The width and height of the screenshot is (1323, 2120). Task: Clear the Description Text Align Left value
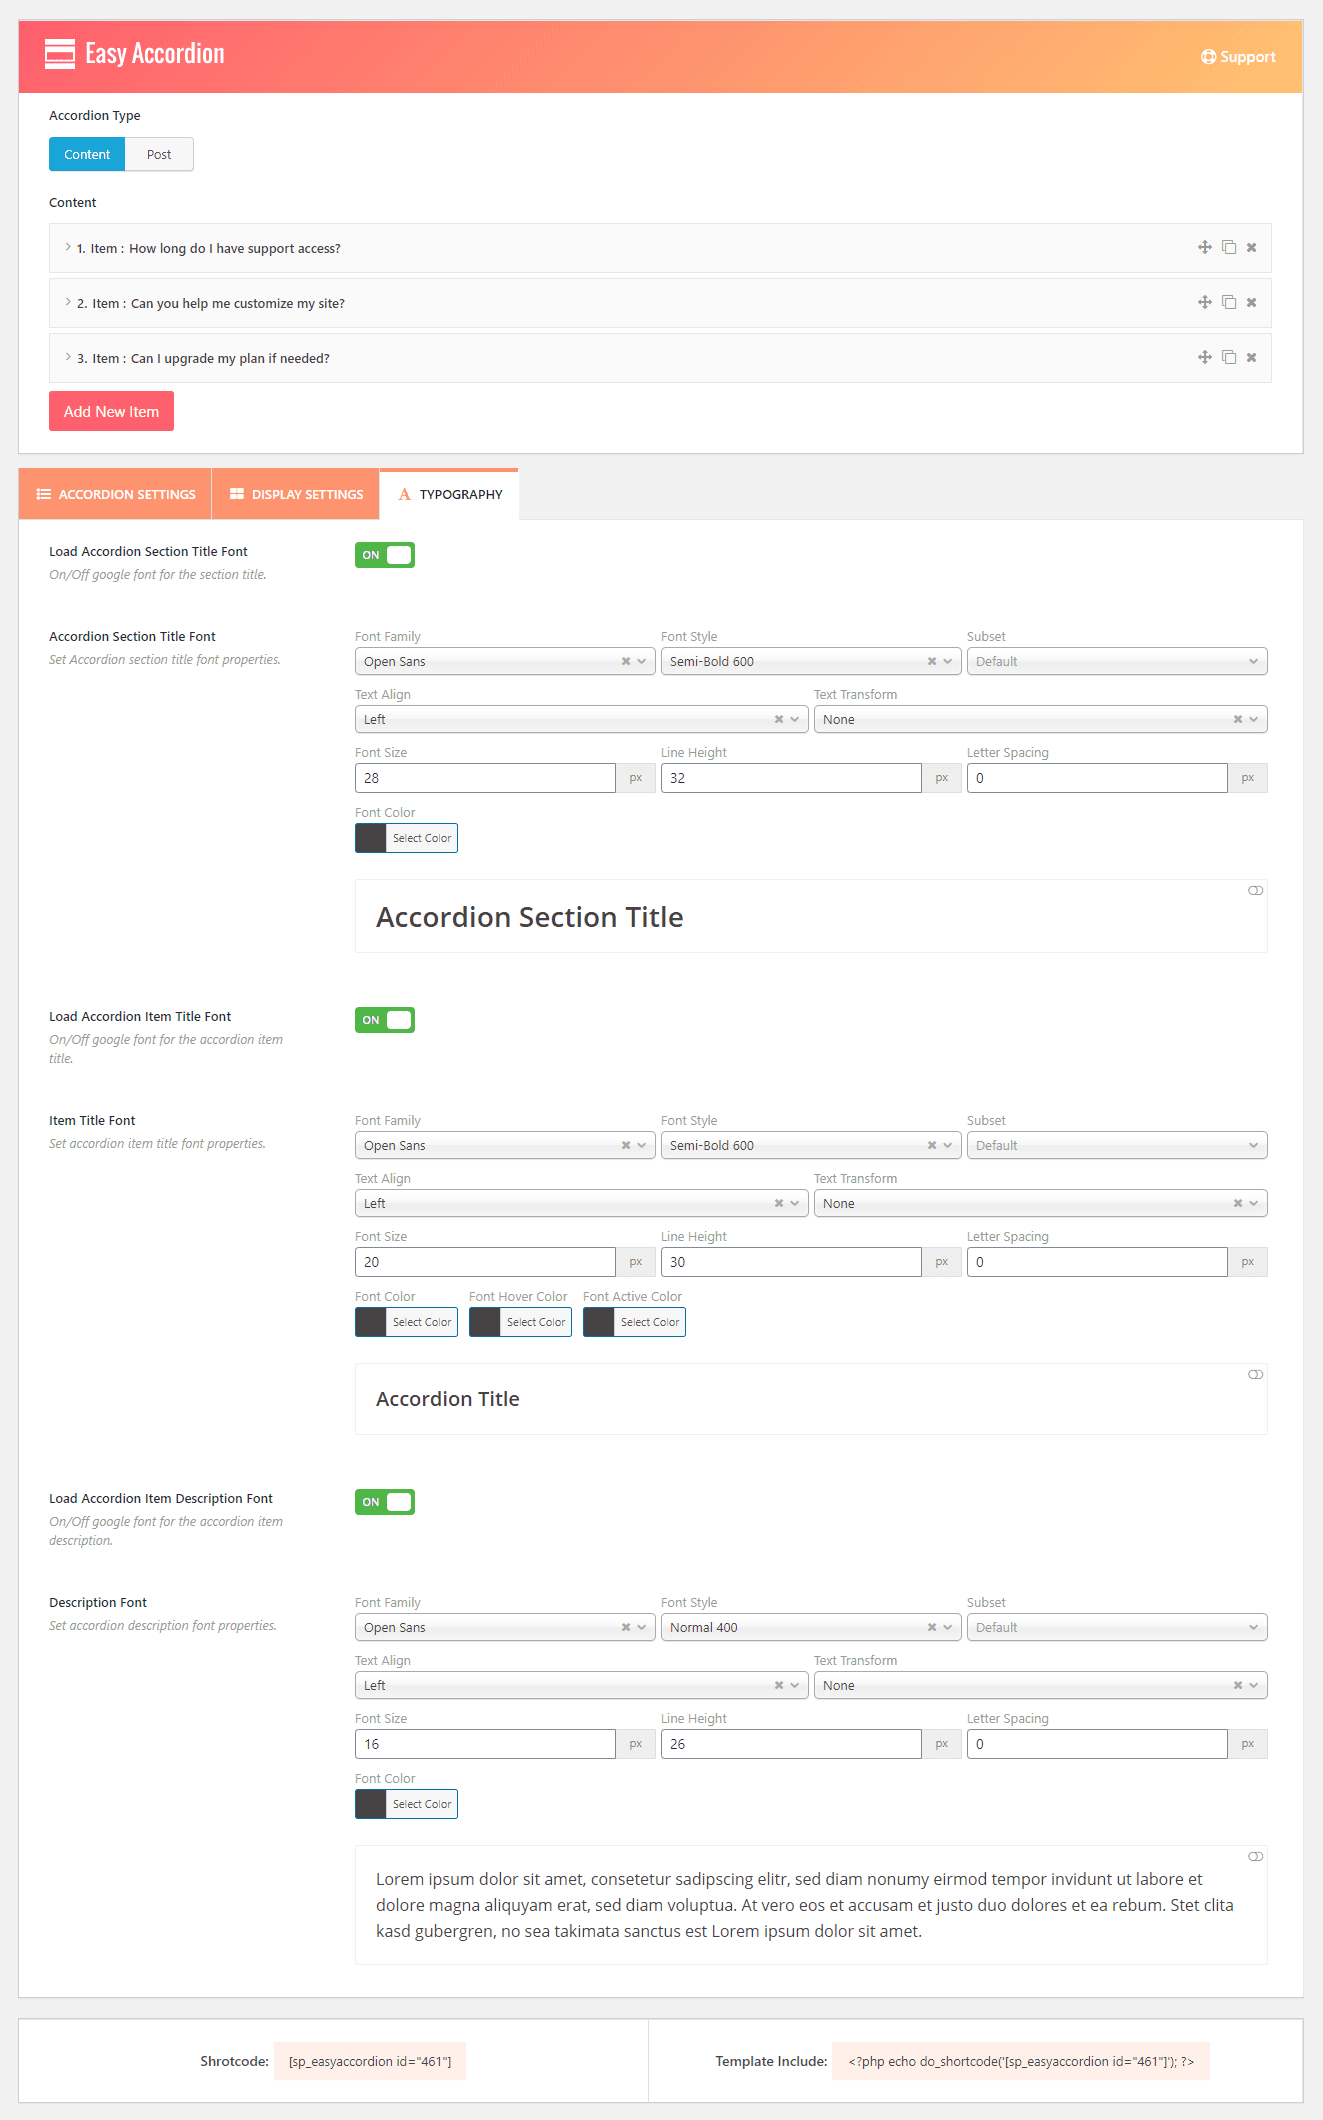(779, 1685)
